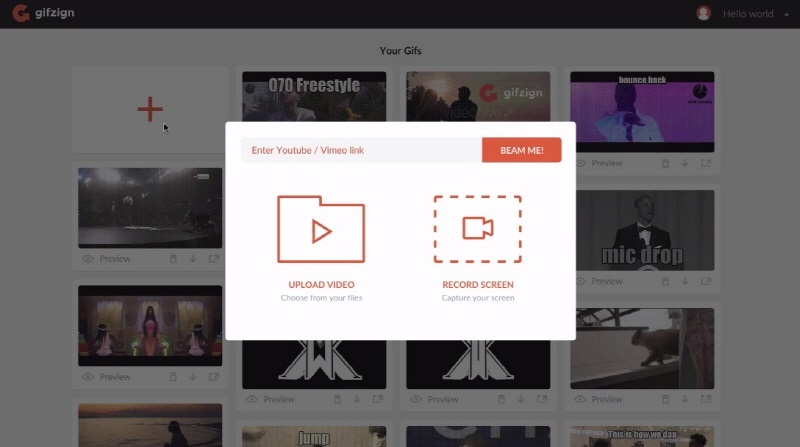Delete the dark stage gif with its trash icon
Viewport: 800px width, 447px height.
173,259
